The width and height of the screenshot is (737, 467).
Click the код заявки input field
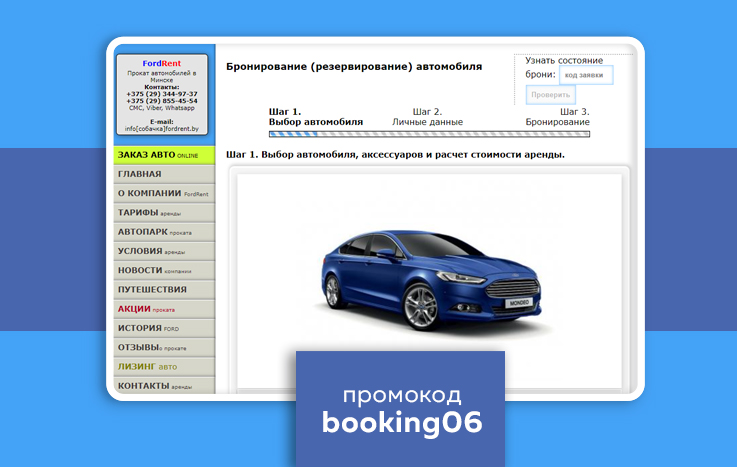click(x=586, y=75)
